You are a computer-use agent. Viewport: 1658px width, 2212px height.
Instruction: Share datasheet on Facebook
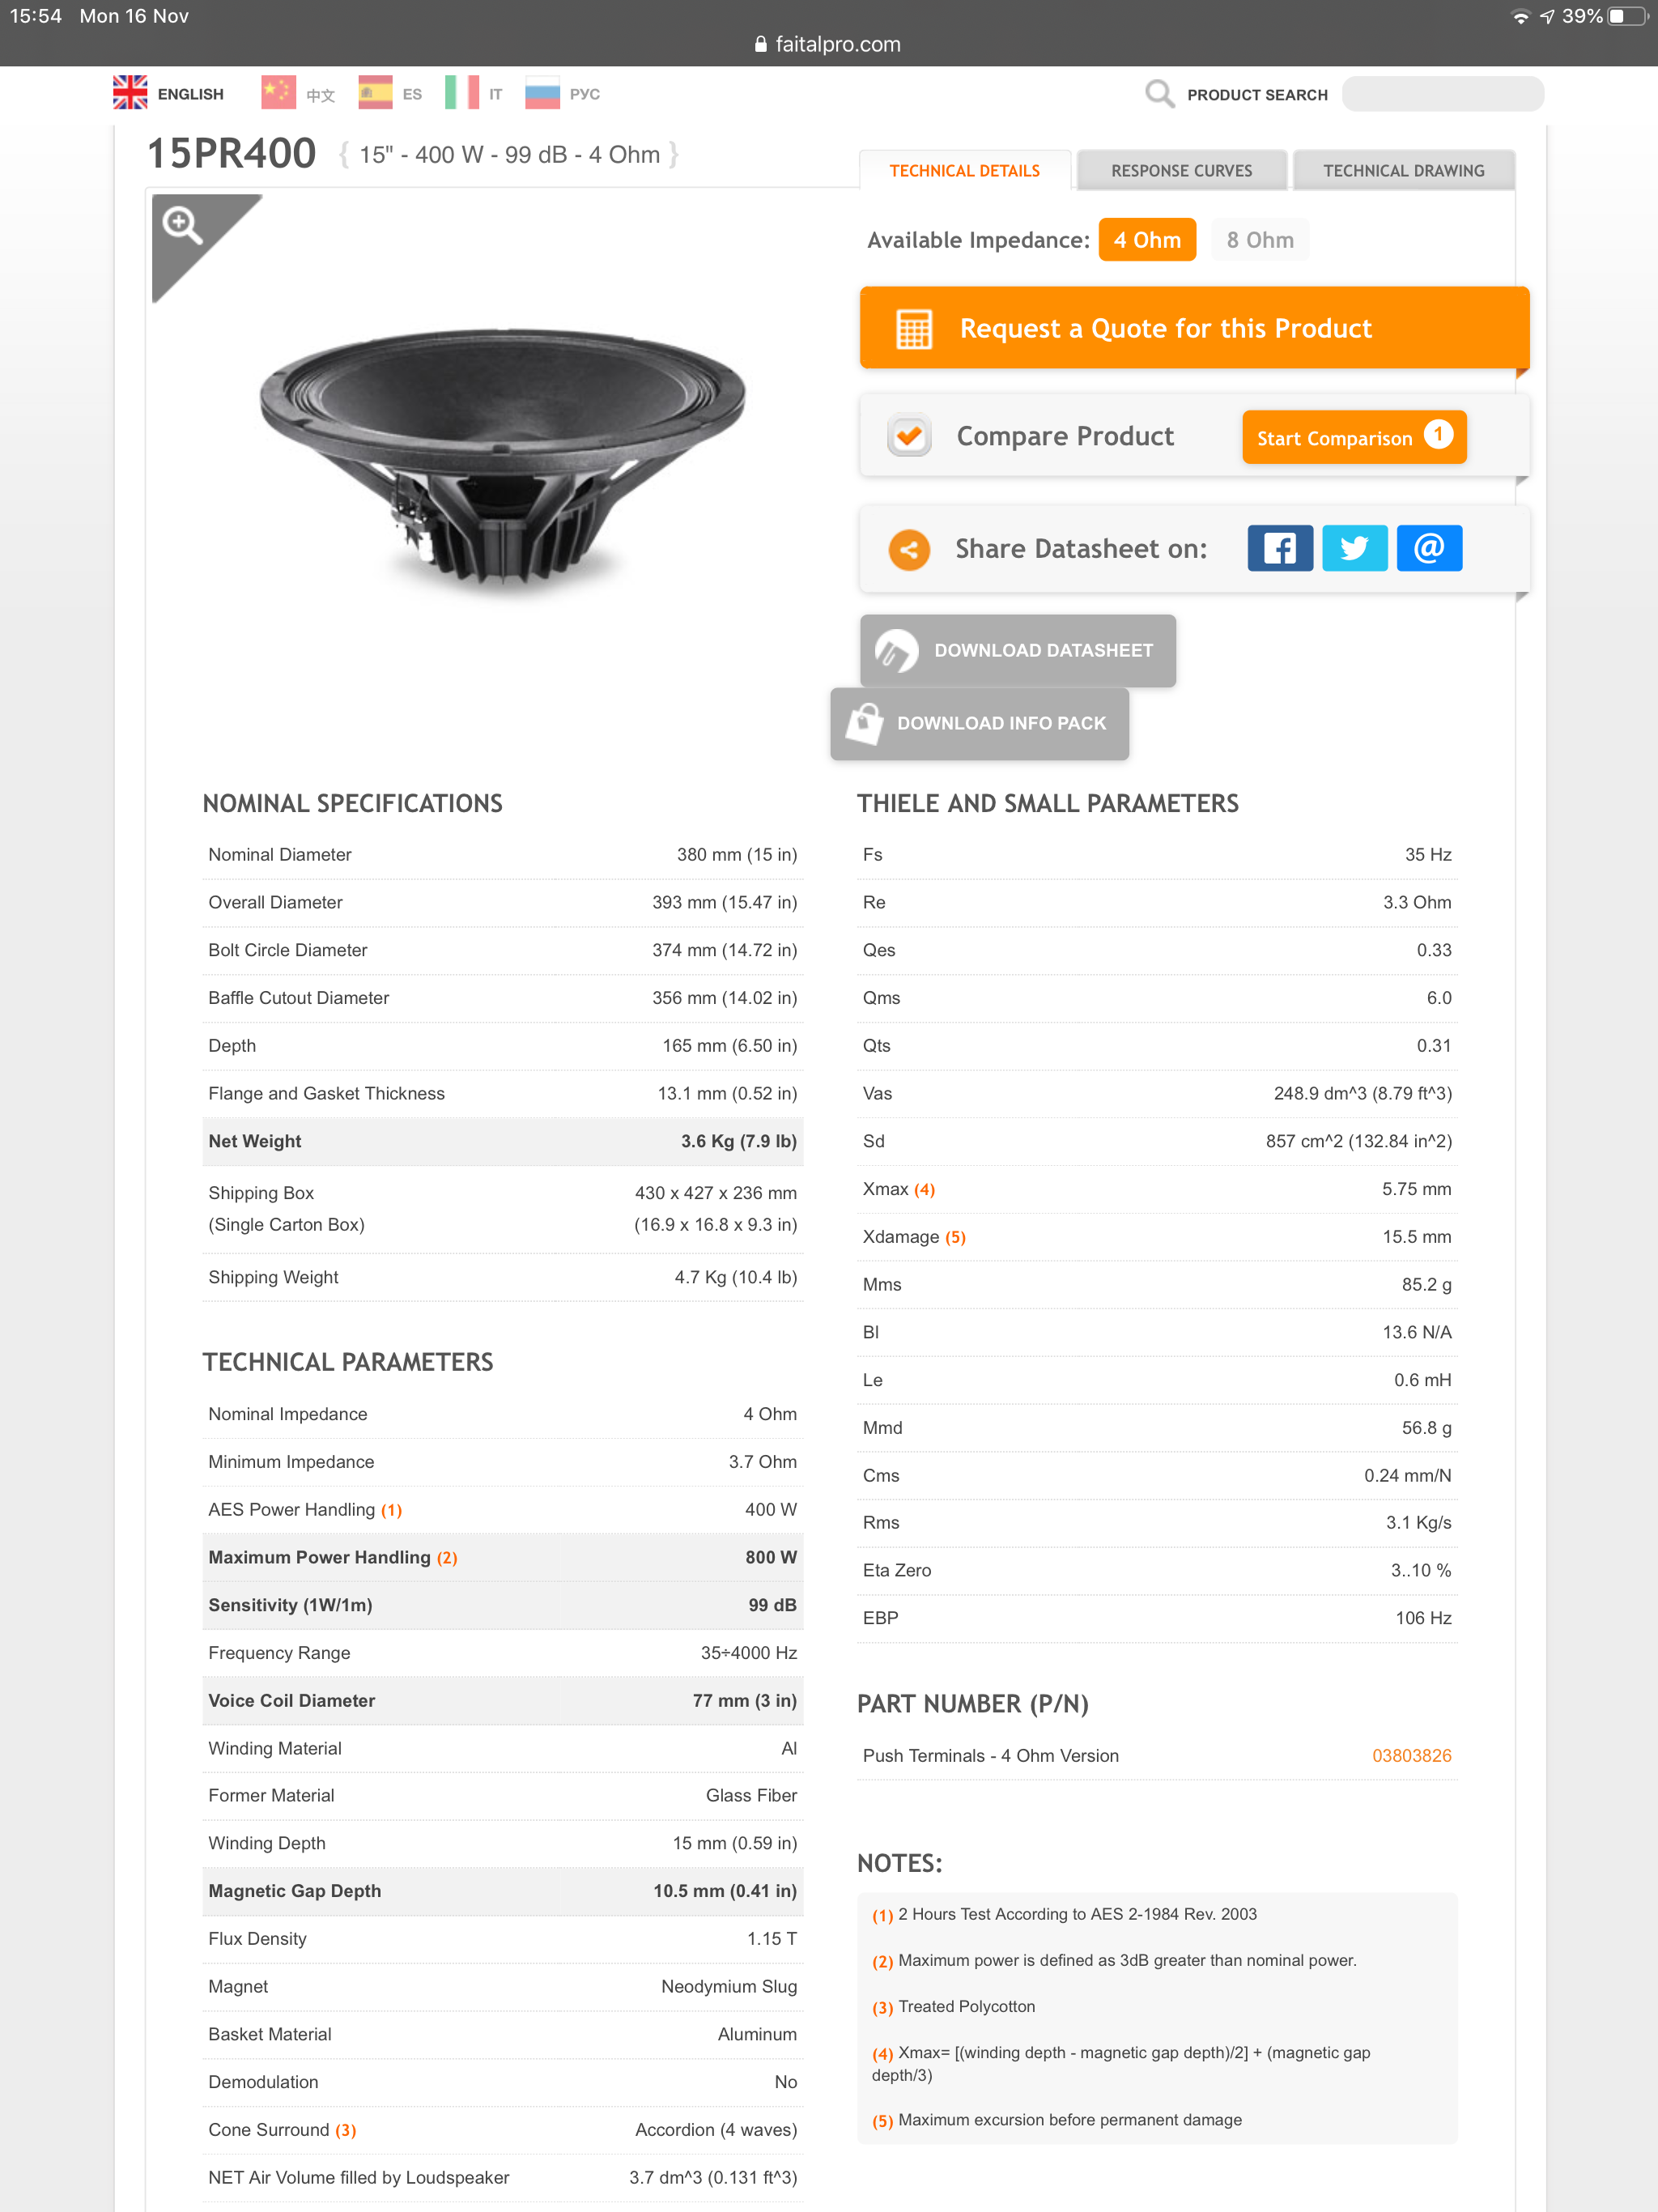pyautogui.click(x=1280, y=548)
